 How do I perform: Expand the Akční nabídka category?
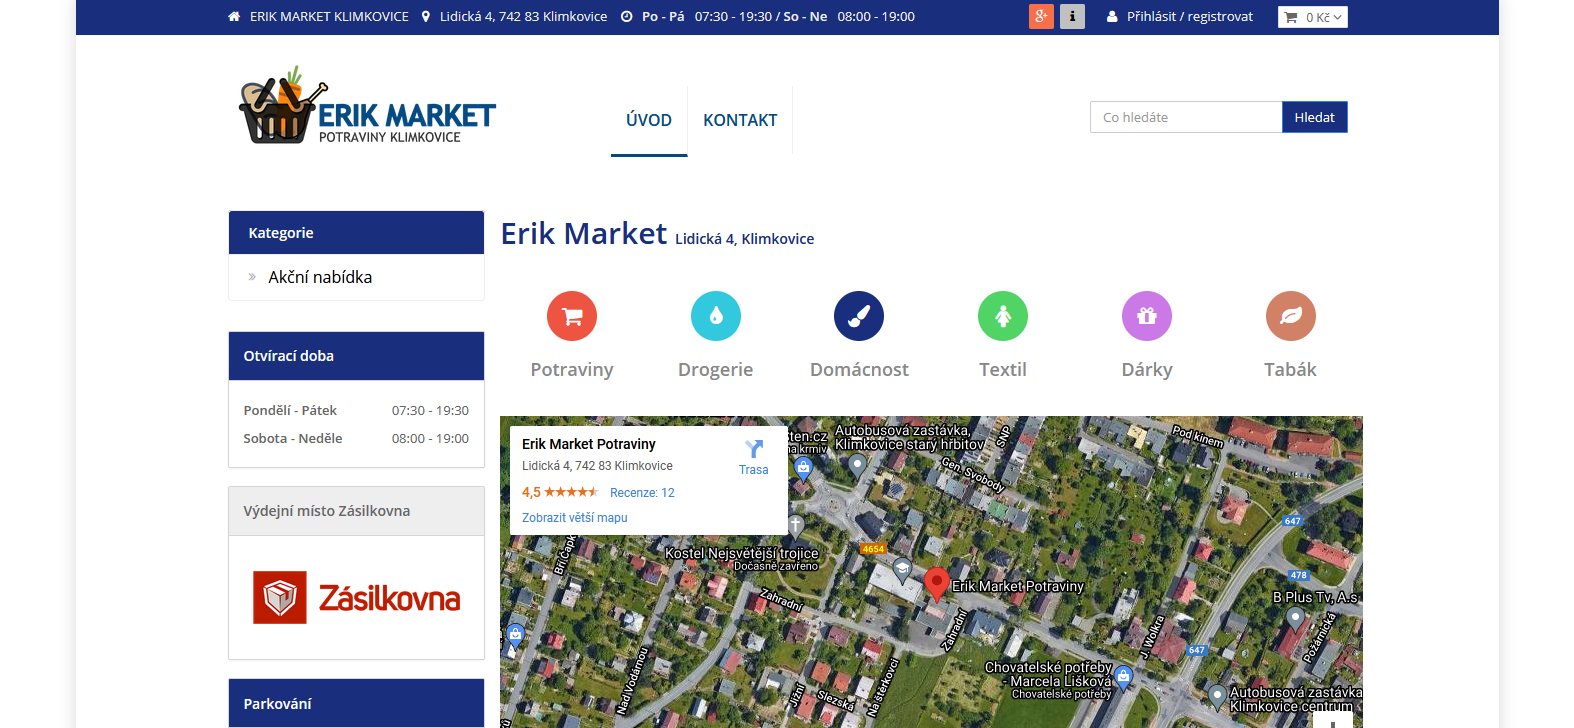point(320,277)
